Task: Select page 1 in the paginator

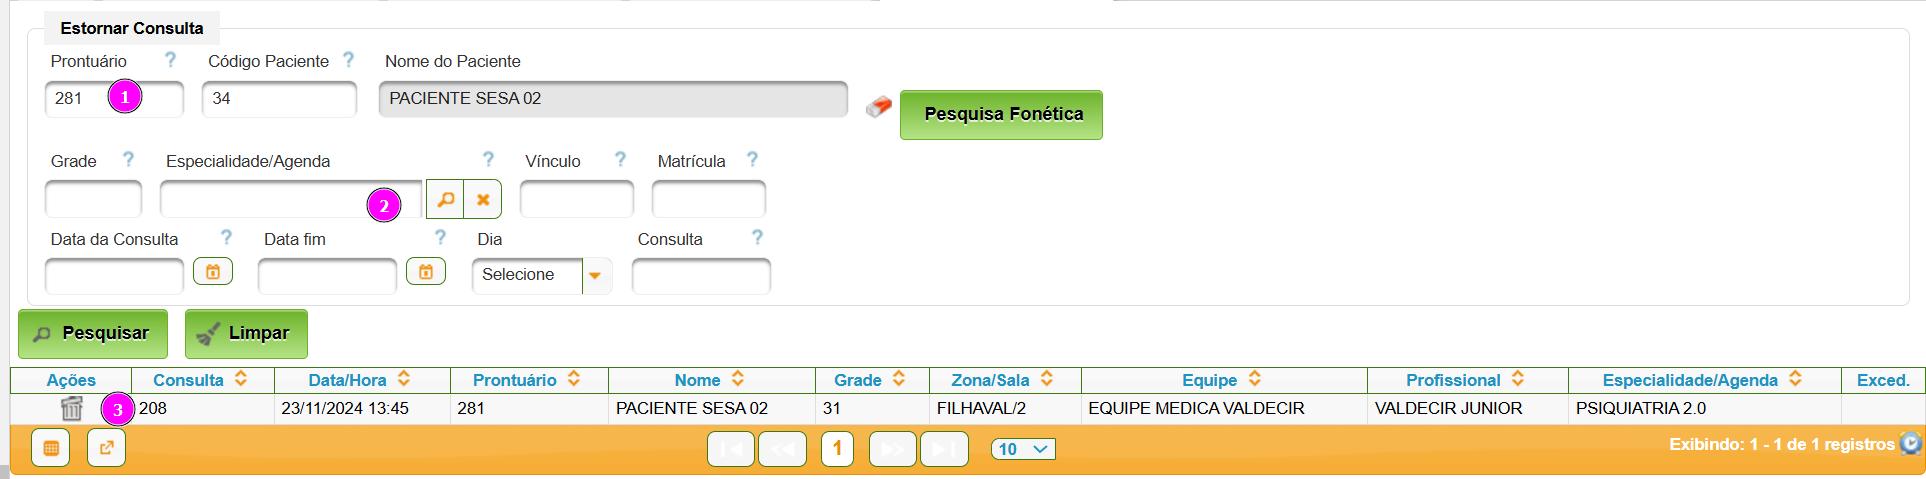Action: (837, 449)
